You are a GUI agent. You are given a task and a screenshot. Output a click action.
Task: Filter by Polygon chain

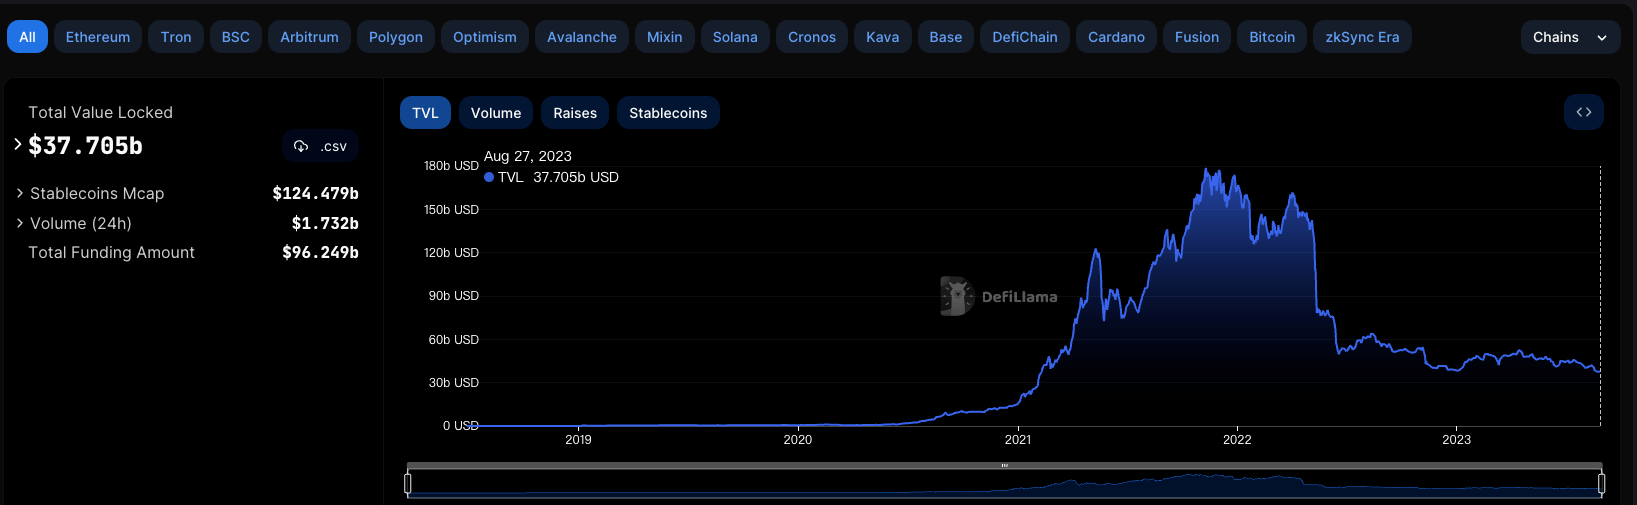[396, 37]
